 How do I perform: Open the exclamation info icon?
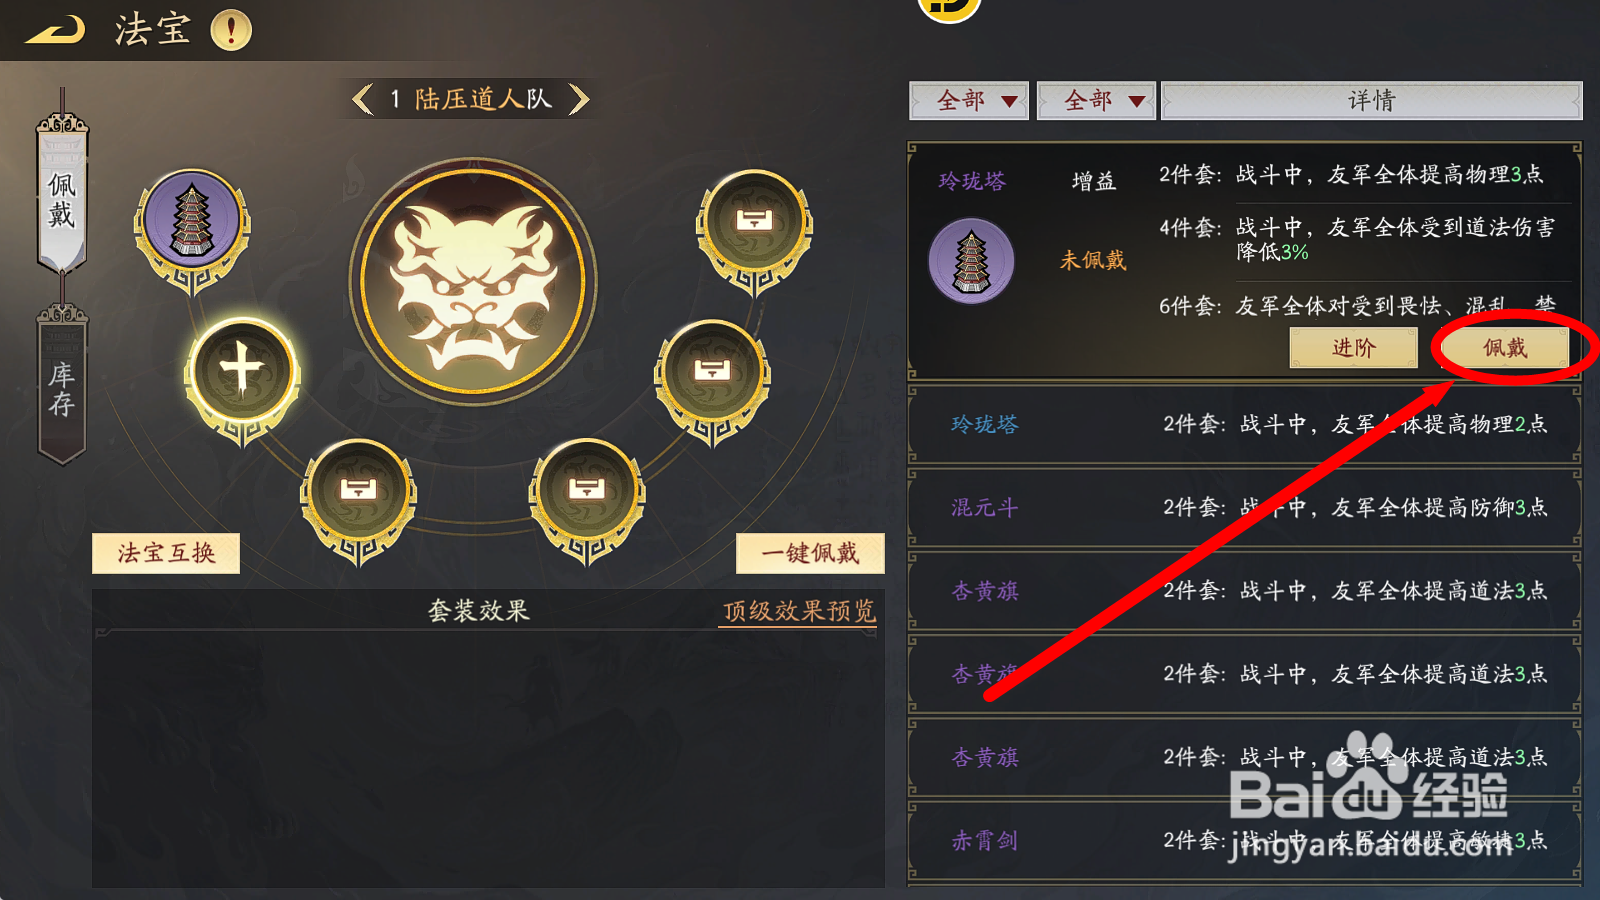coord(231,30)
